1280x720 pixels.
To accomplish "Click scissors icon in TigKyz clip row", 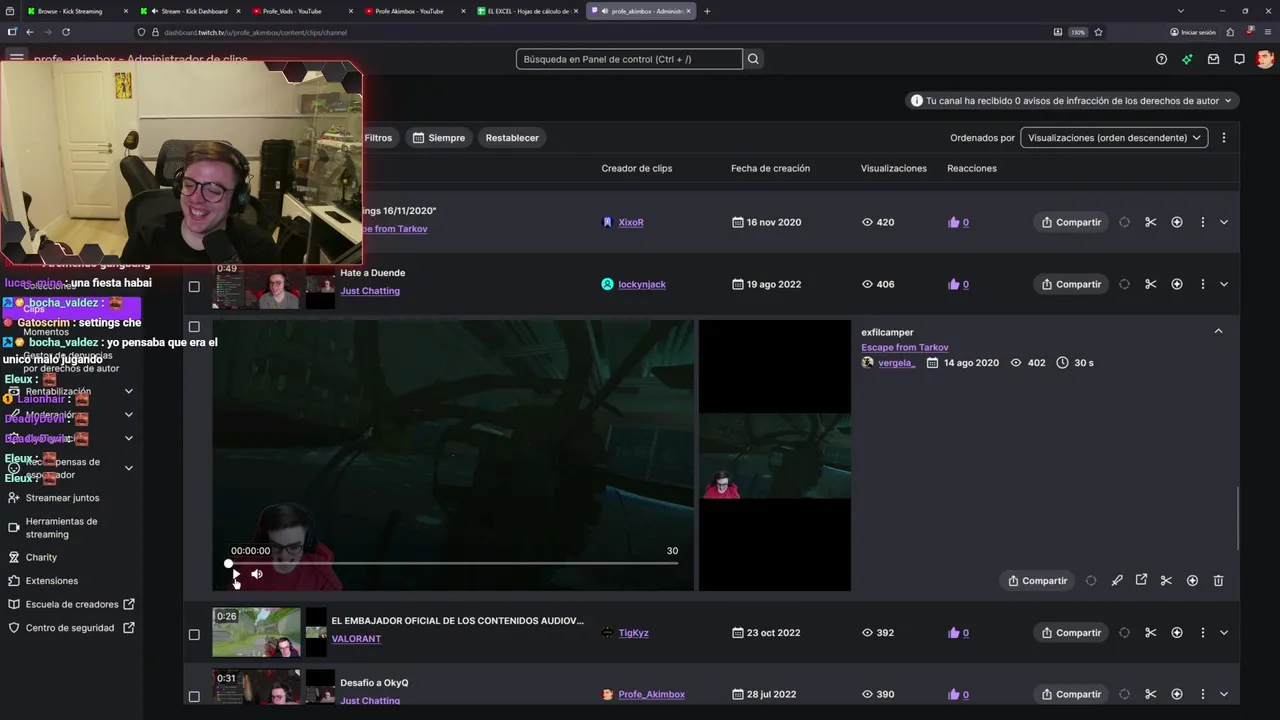I will click(x=1151, y=632).
